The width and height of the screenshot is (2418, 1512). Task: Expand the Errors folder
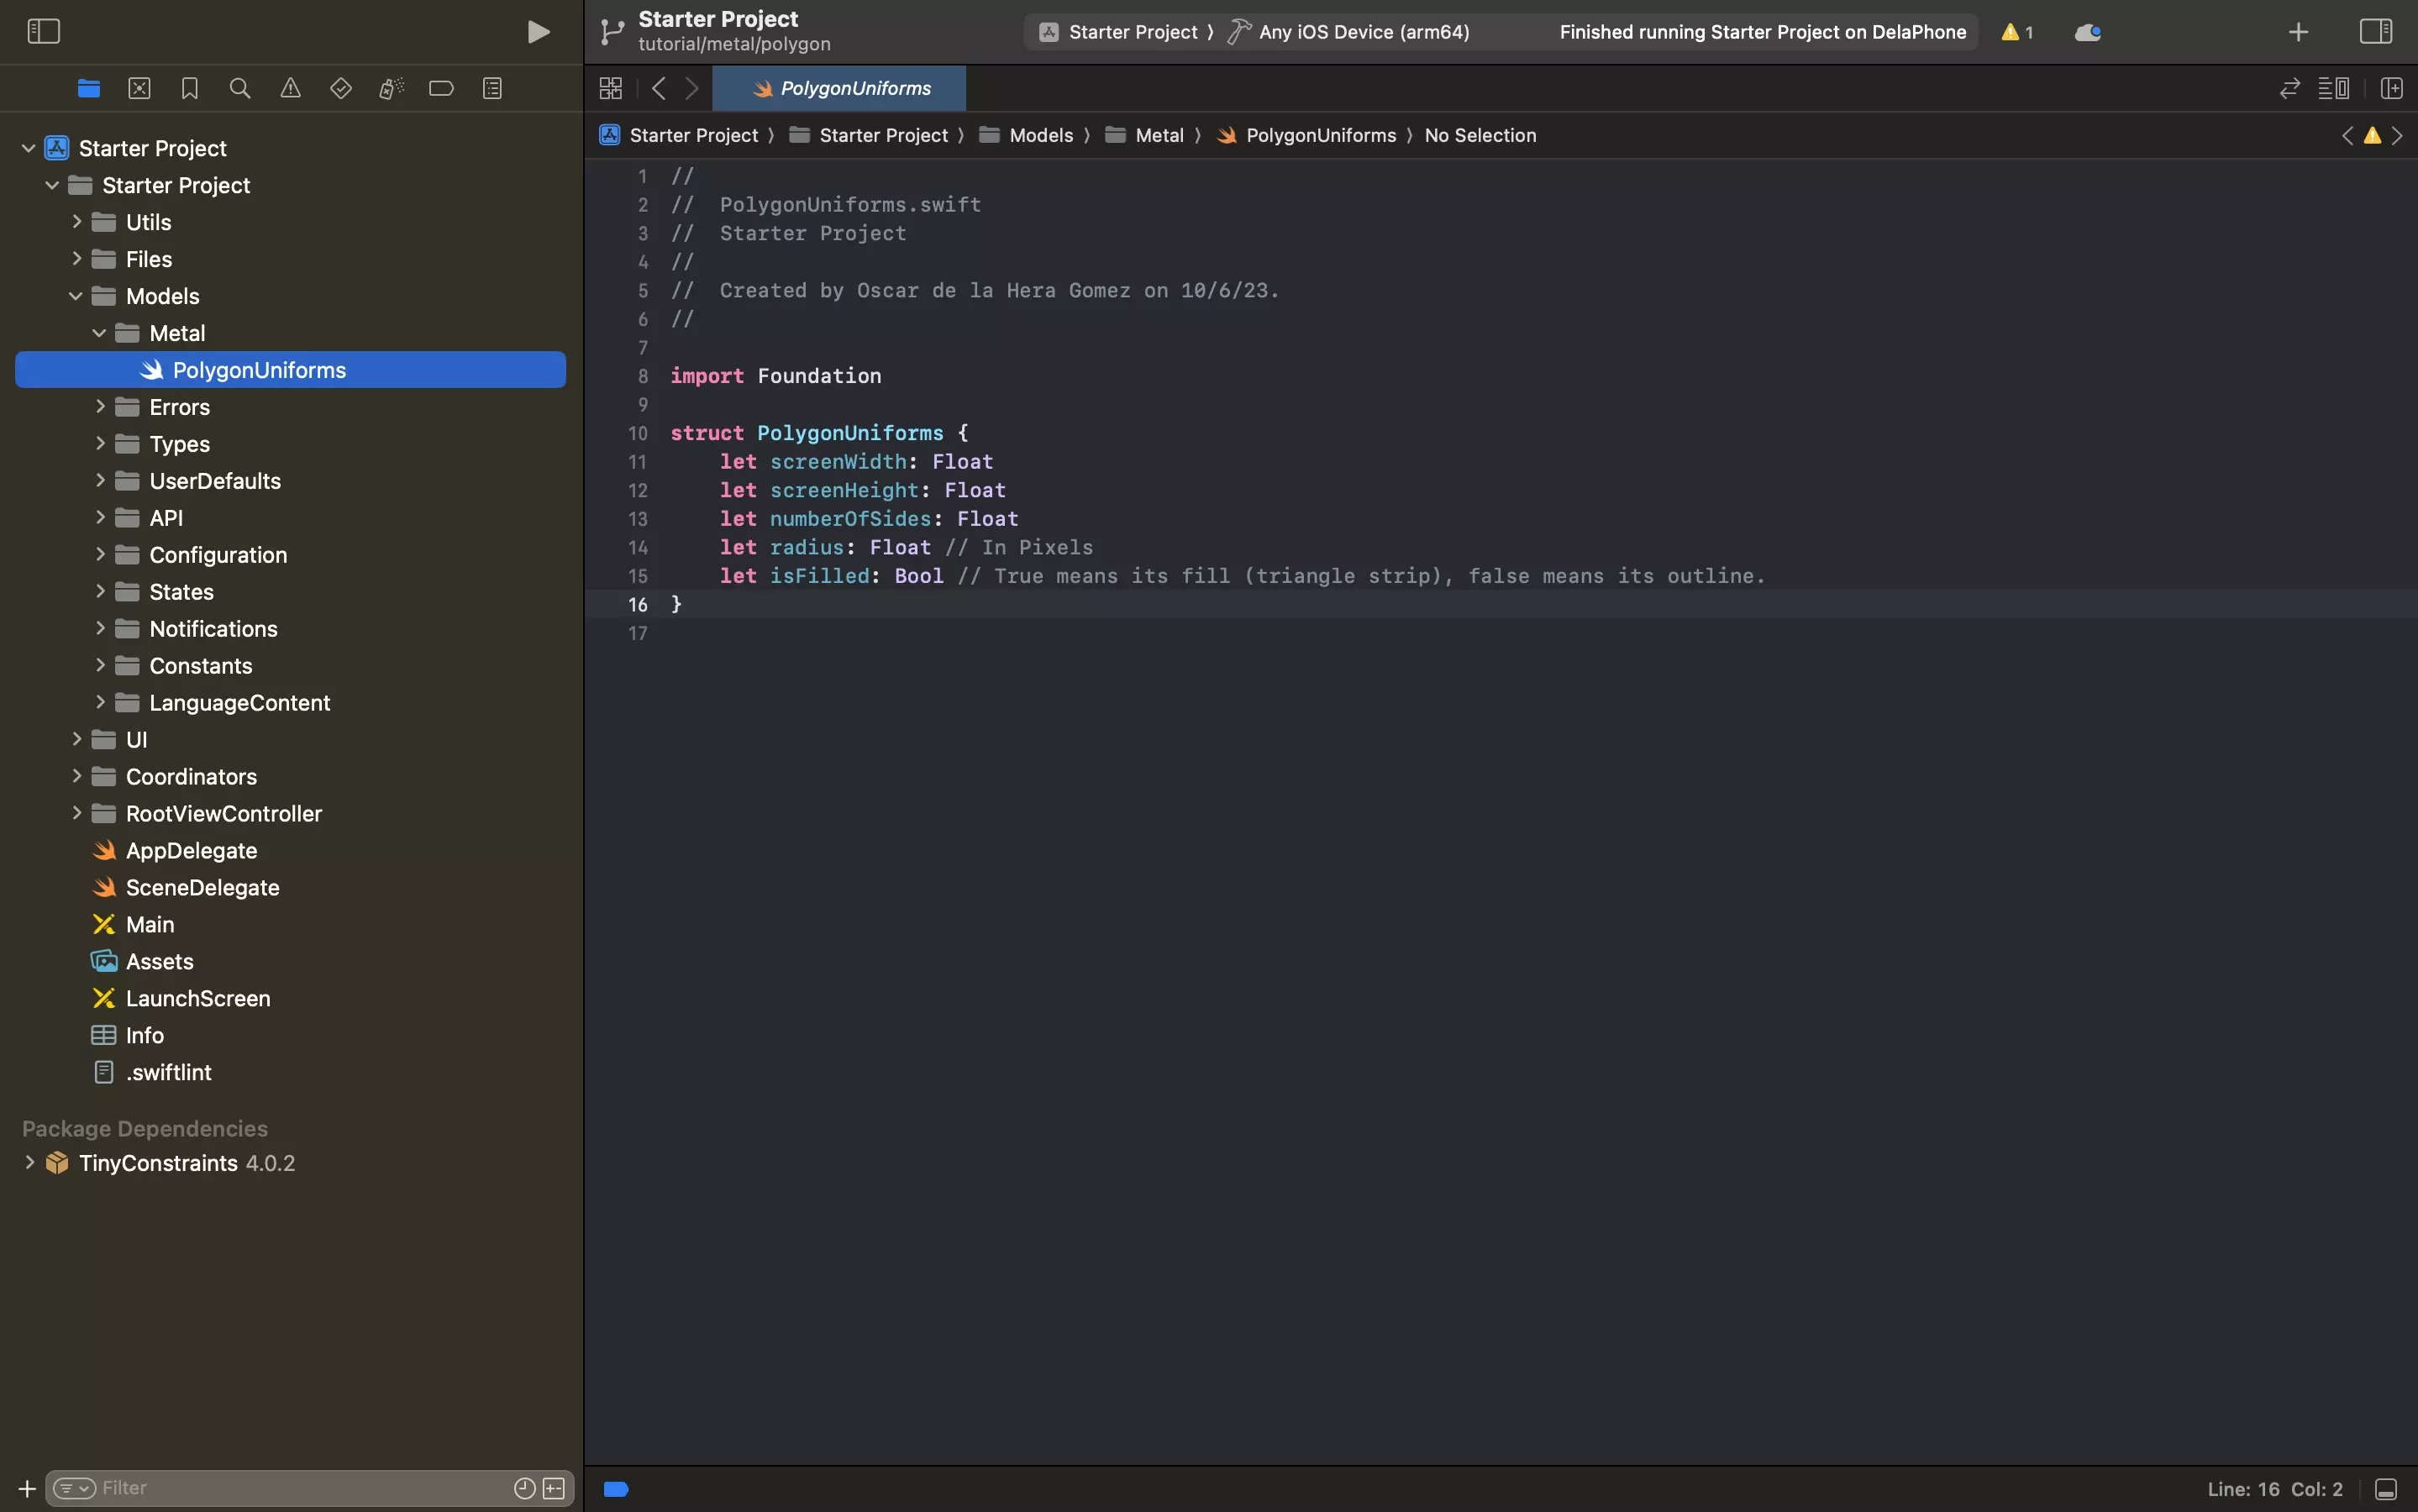(x=99, y=407)
